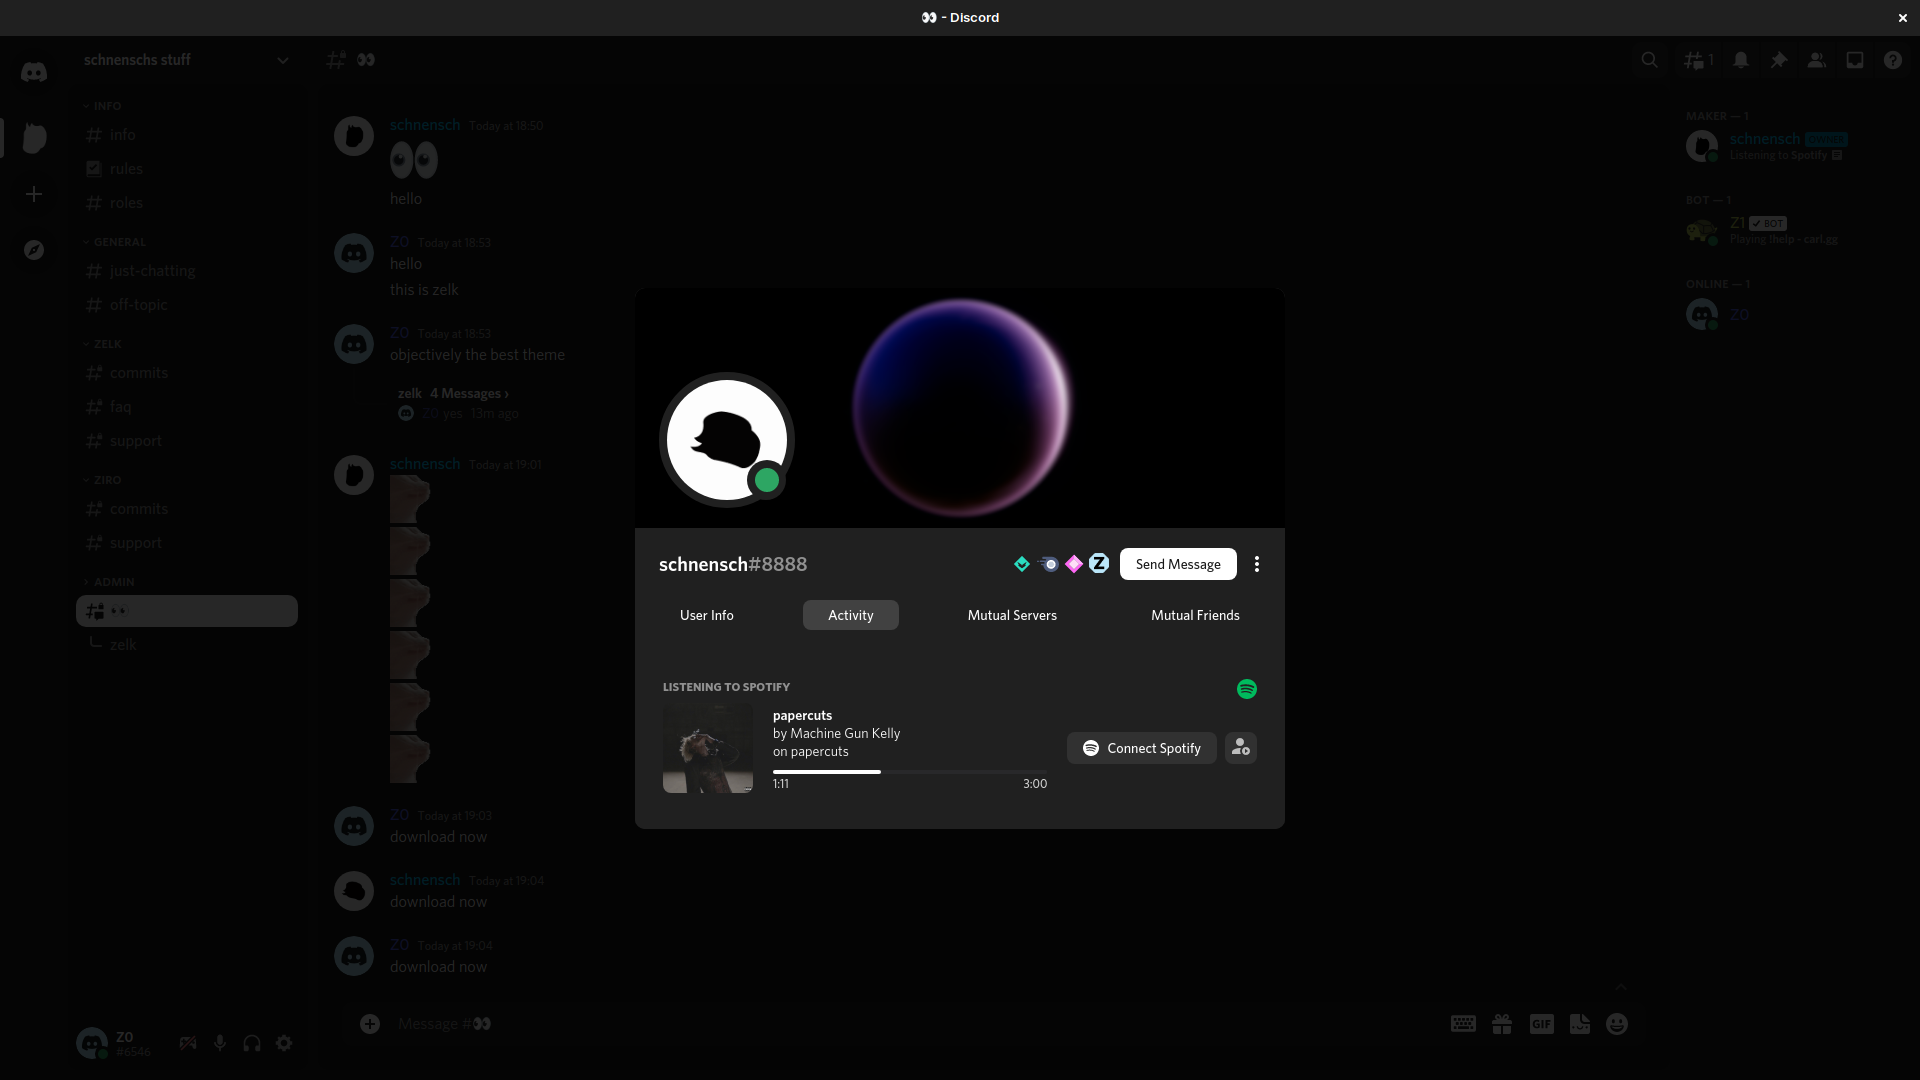Image resolution: width=1920 pixels, height=1080 pixels.
Task: Open the inbox icon in the header
Action: 1855,60
